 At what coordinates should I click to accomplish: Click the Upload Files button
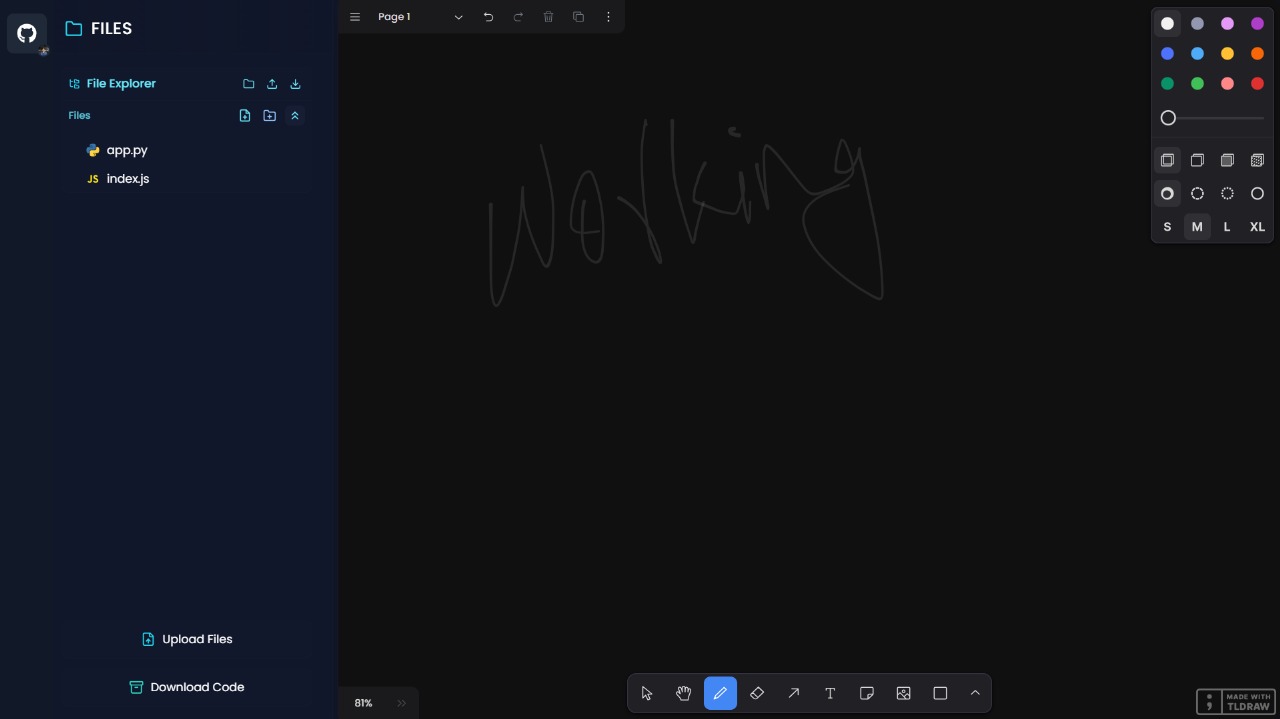coord(187,639)
